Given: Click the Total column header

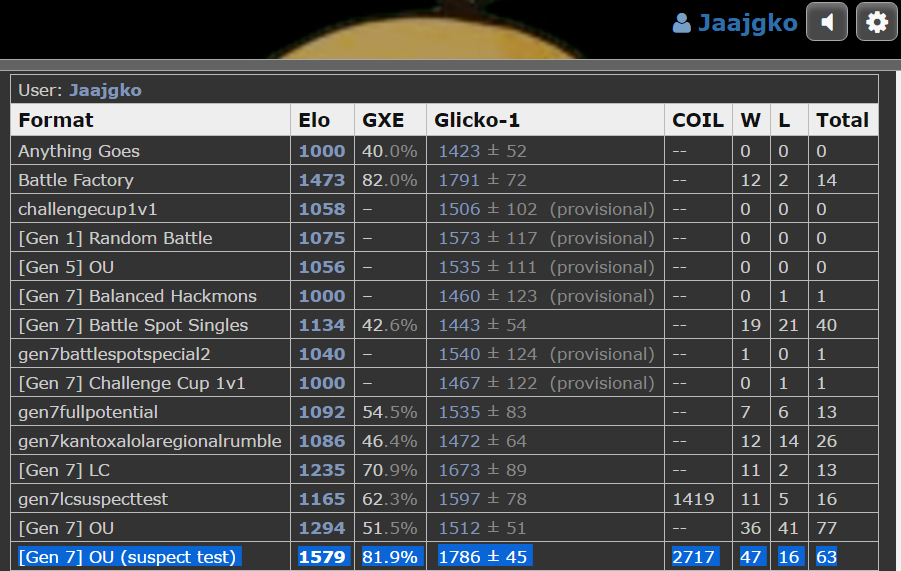Looking at the screenshot, I should (842, 120).
